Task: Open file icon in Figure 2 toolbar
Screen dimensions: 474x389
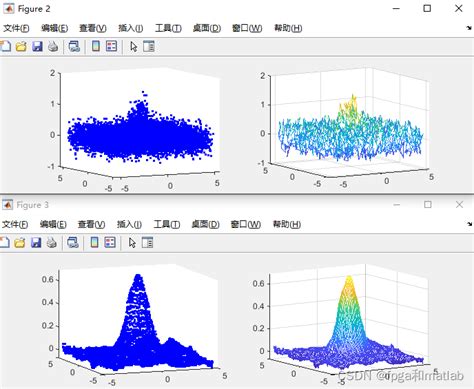Action: point(21,46)
